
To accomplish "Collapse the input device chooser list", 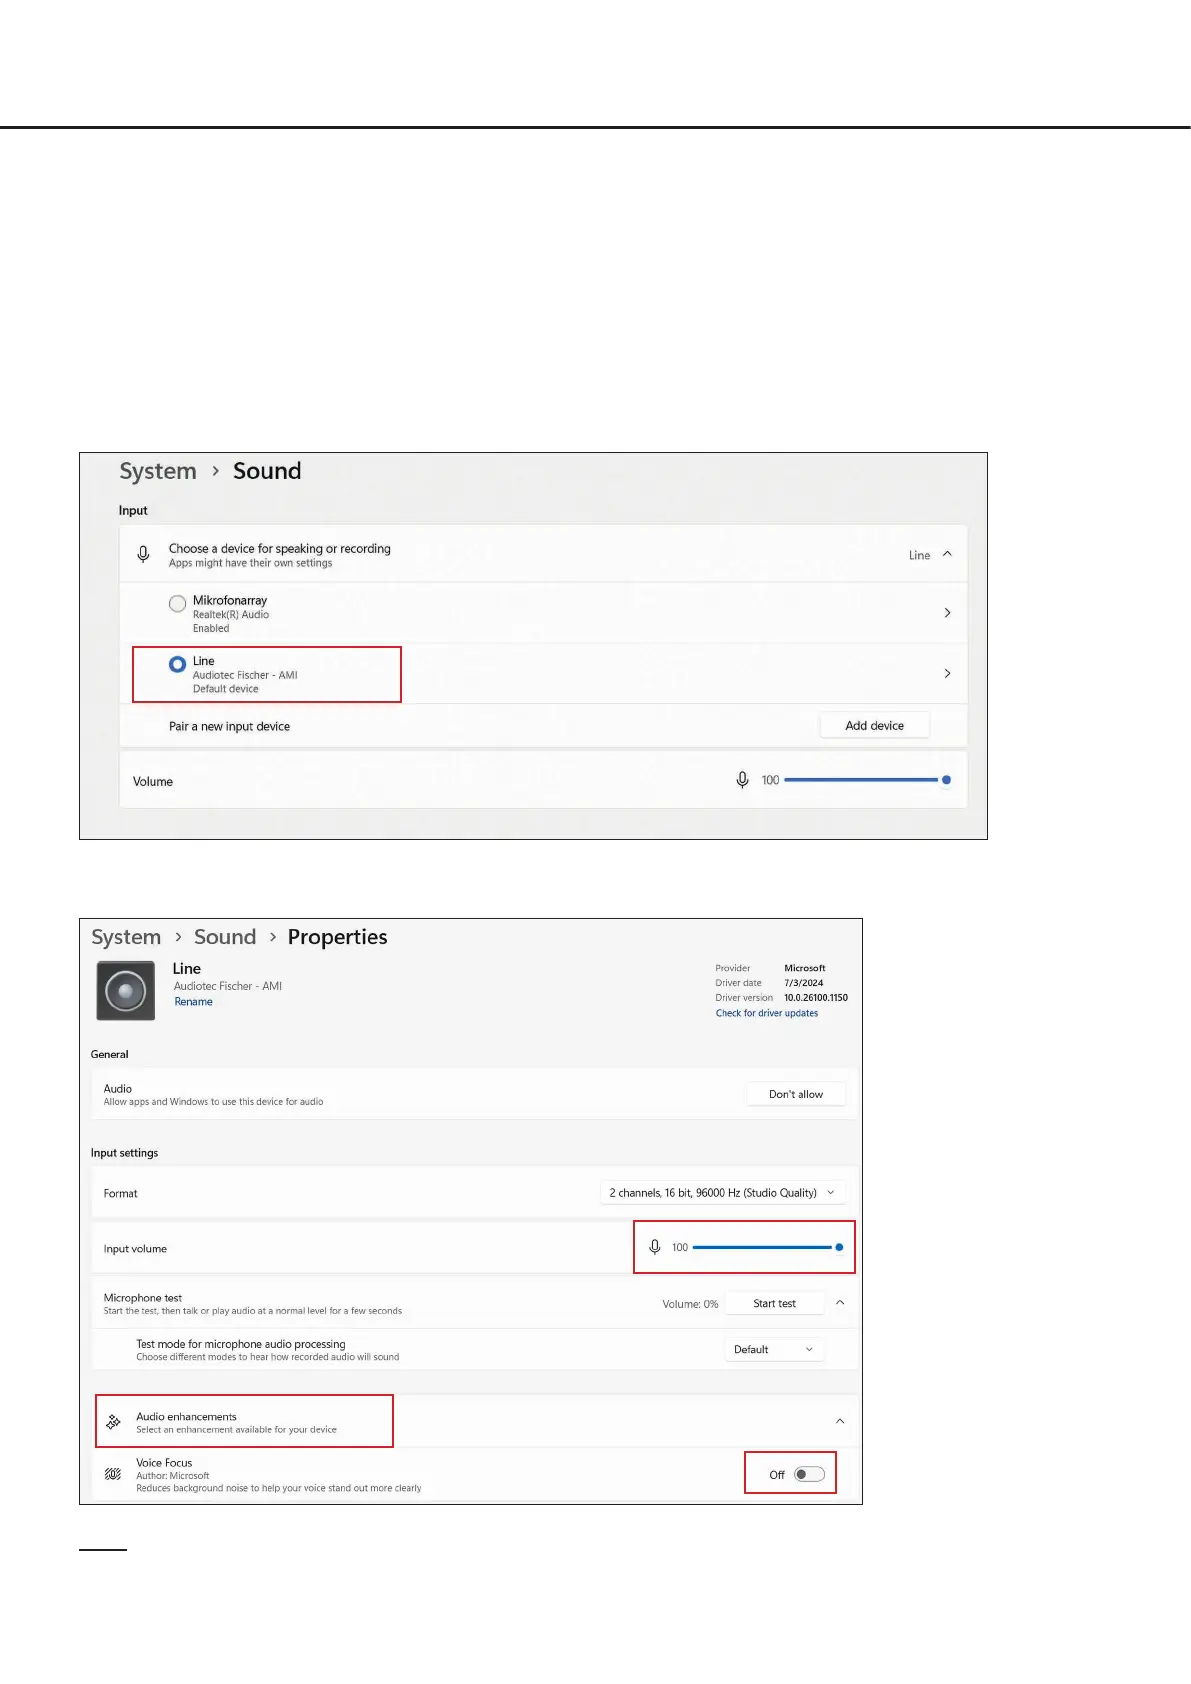I will tap(947, 554).
